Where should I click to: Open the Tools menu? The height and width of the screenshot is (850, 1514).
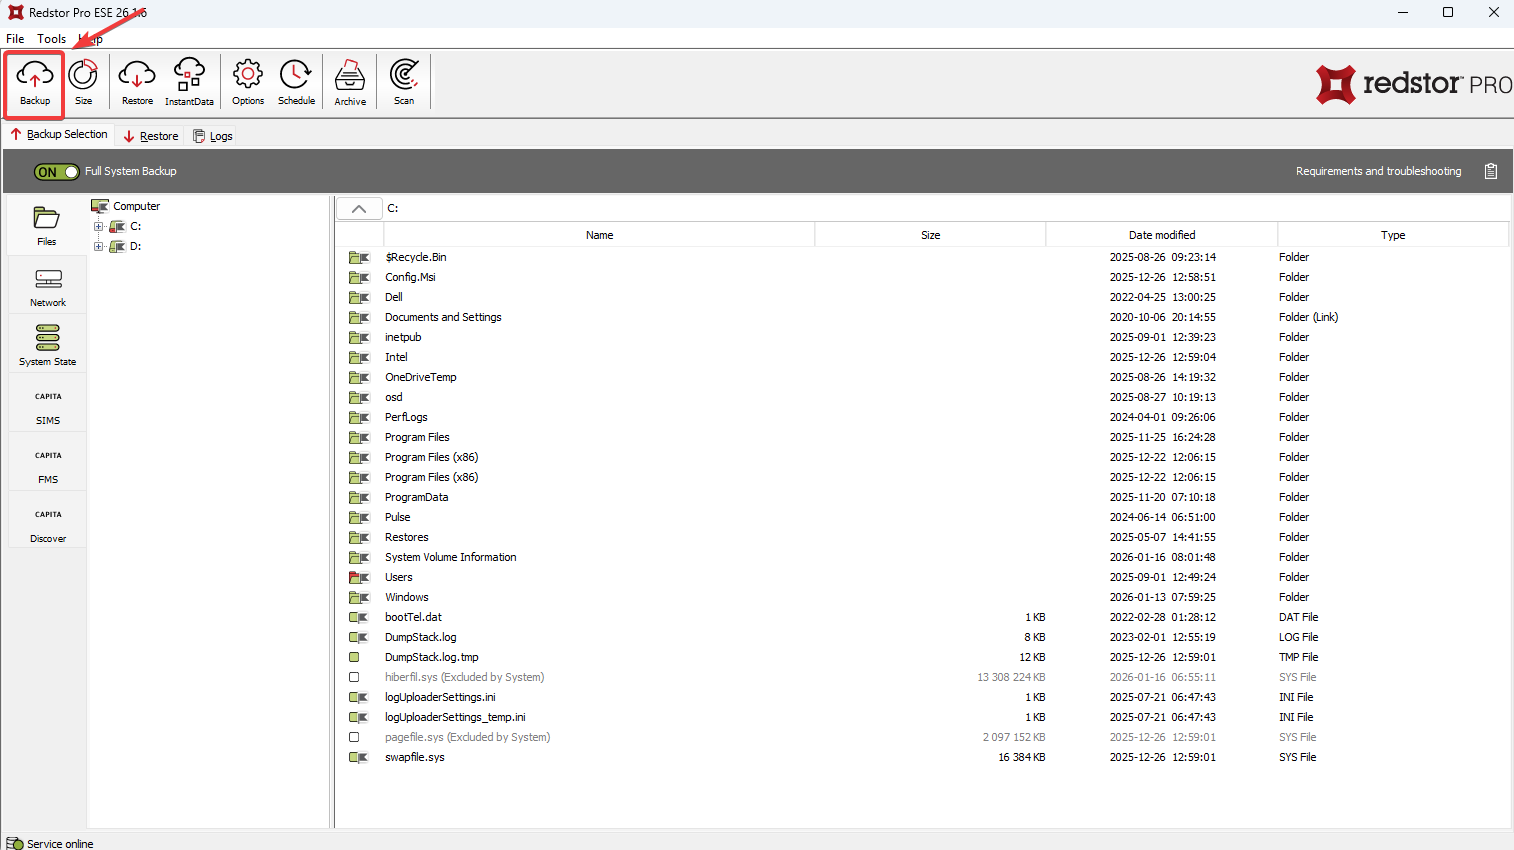(52, 39)
